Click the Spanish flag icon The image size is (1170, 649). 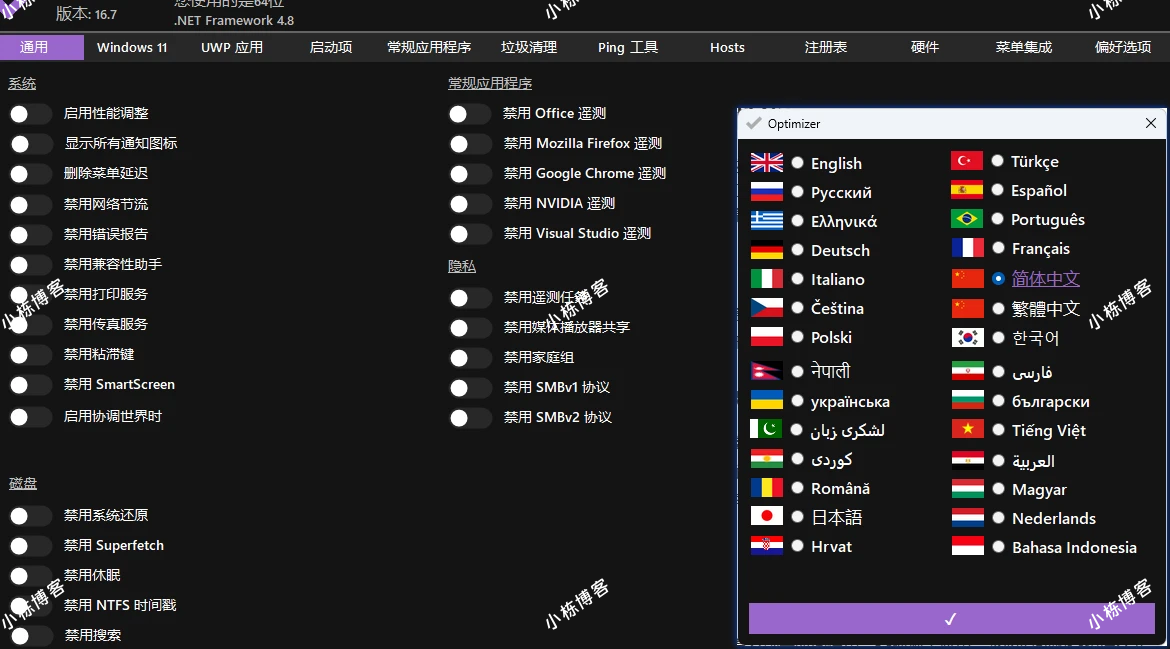967,190
